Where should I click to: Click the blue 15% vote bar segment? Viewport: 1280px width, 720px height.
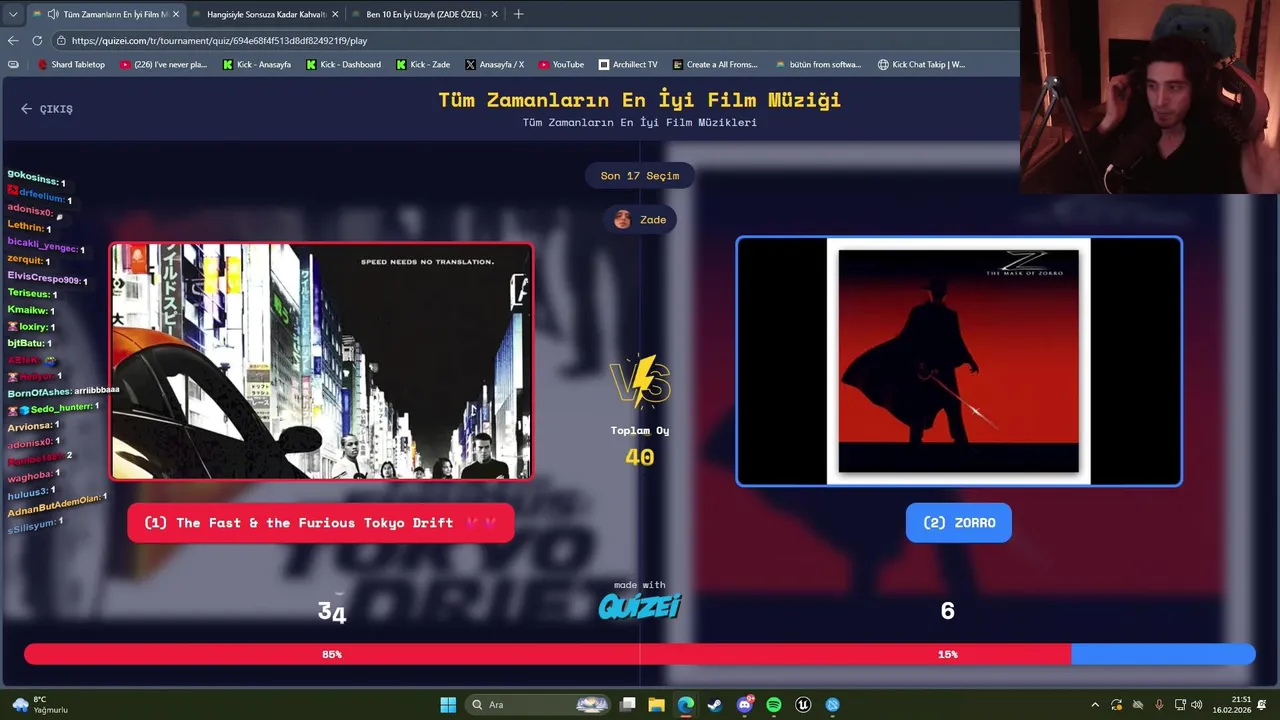tap(1163, 654)
